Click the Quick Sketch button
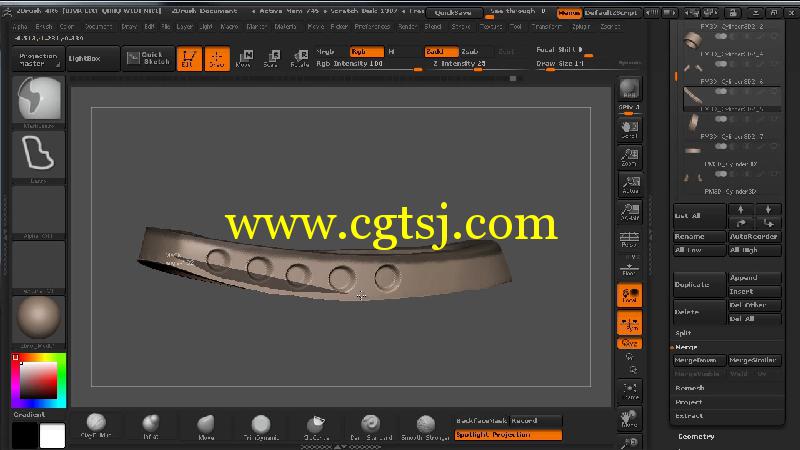Screen dimensions: 800x450 coord(148,58)
